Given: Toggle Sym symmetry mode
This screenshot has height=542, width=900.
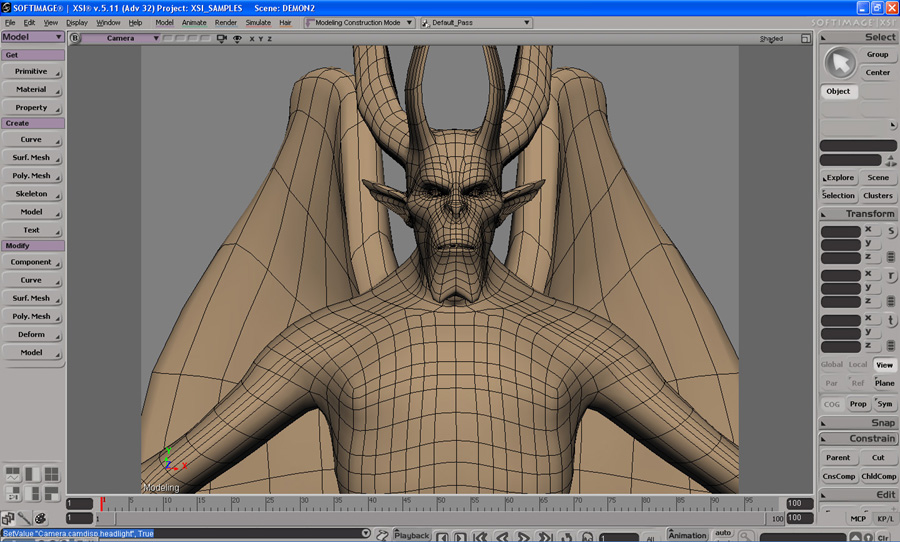Looking at the screenshot, I should [885, 404].
